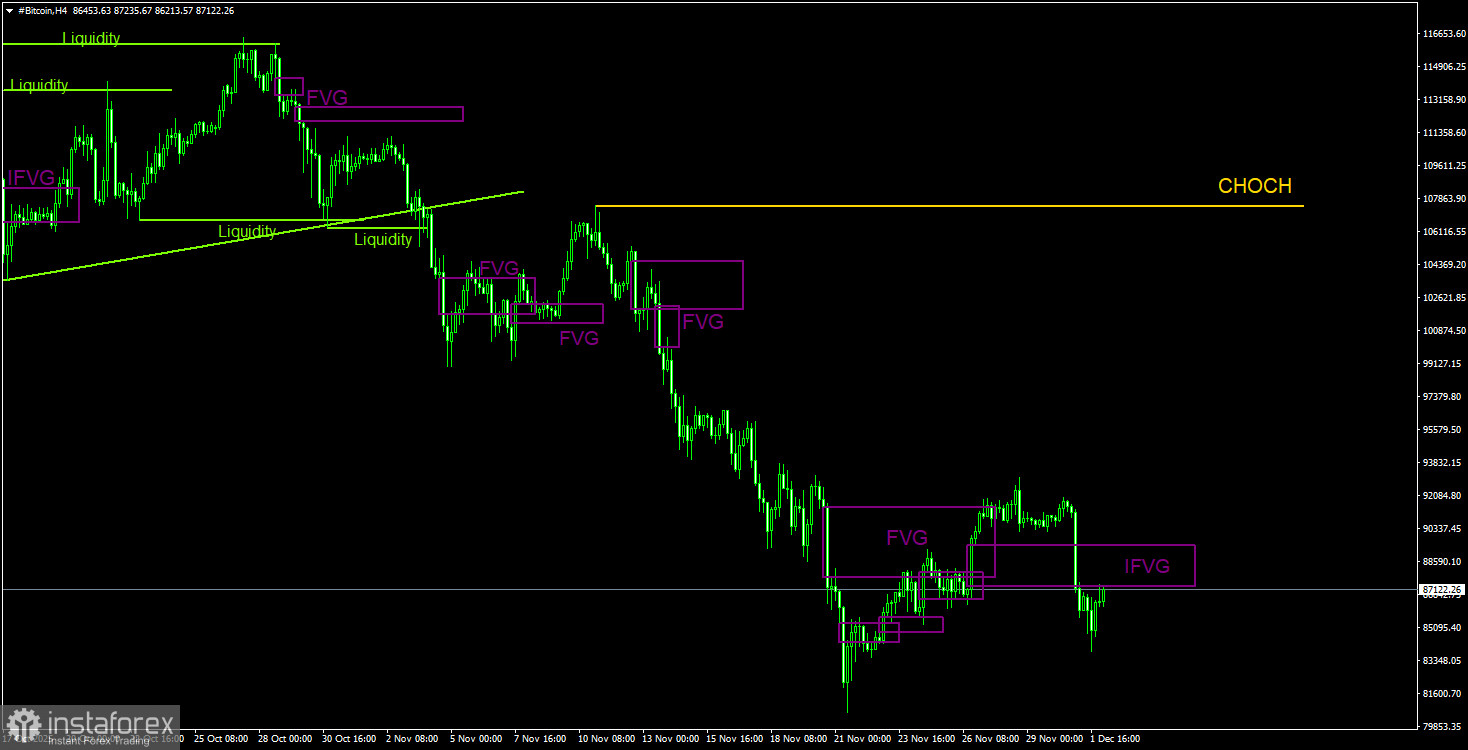Select the FVG label above 5 Nov candles
1468x750 pixels.
[499, 268]
